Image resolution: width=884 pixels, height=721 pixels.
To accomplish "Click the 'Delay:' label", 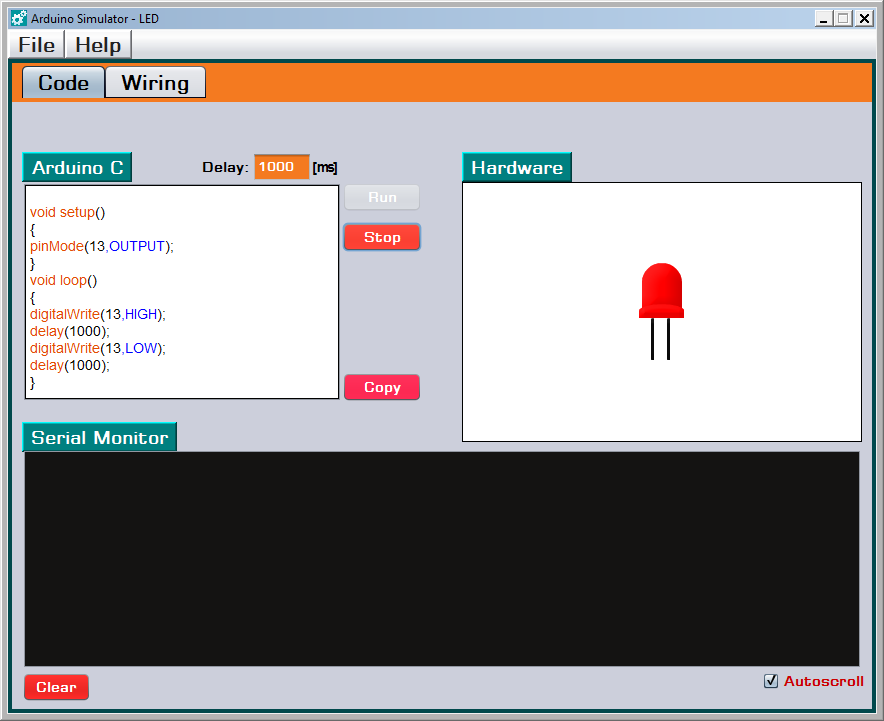I will coord(226,167).
